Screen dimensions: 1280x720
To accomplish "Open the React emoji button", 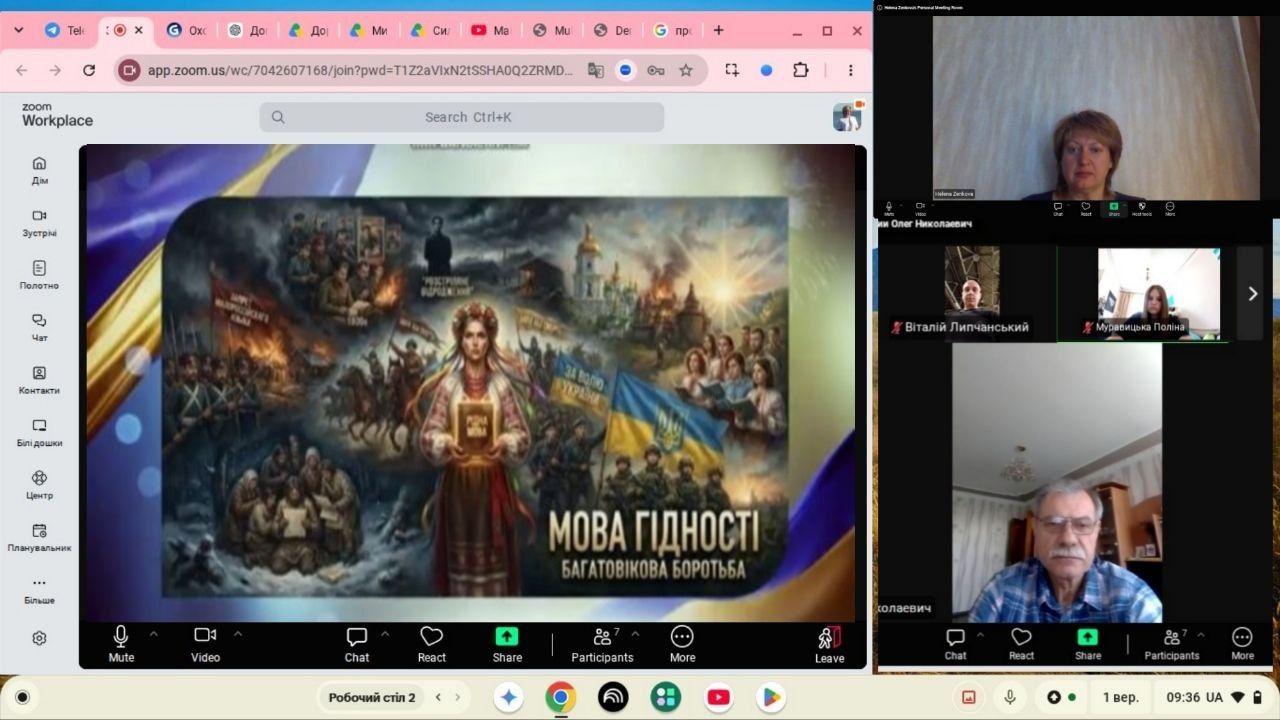I will 432,645.
